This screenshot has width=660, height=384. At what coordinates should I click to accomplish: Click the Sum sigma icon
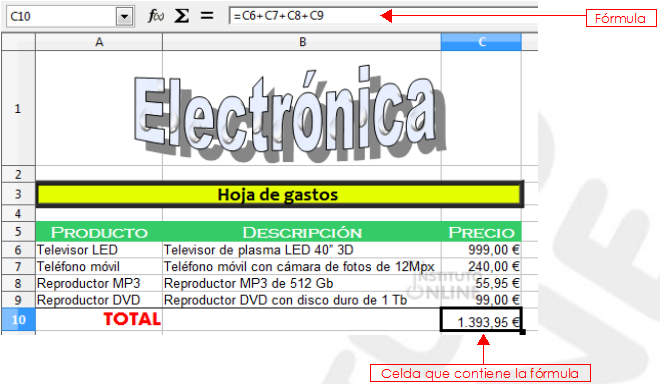tap(181, 16)
